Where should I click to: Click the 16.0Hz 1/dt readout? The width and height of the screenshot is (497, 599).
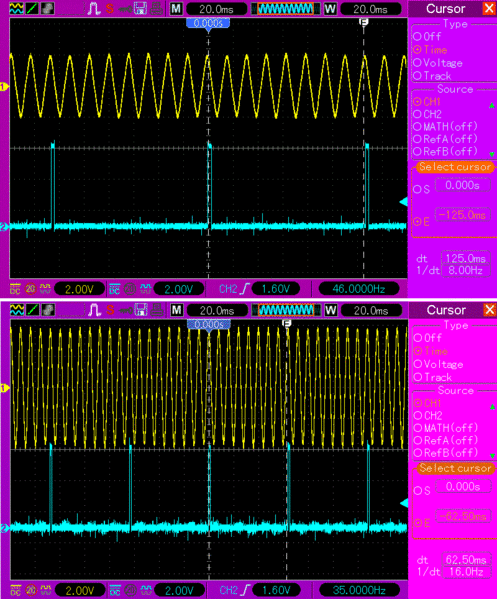click(466, 572)
